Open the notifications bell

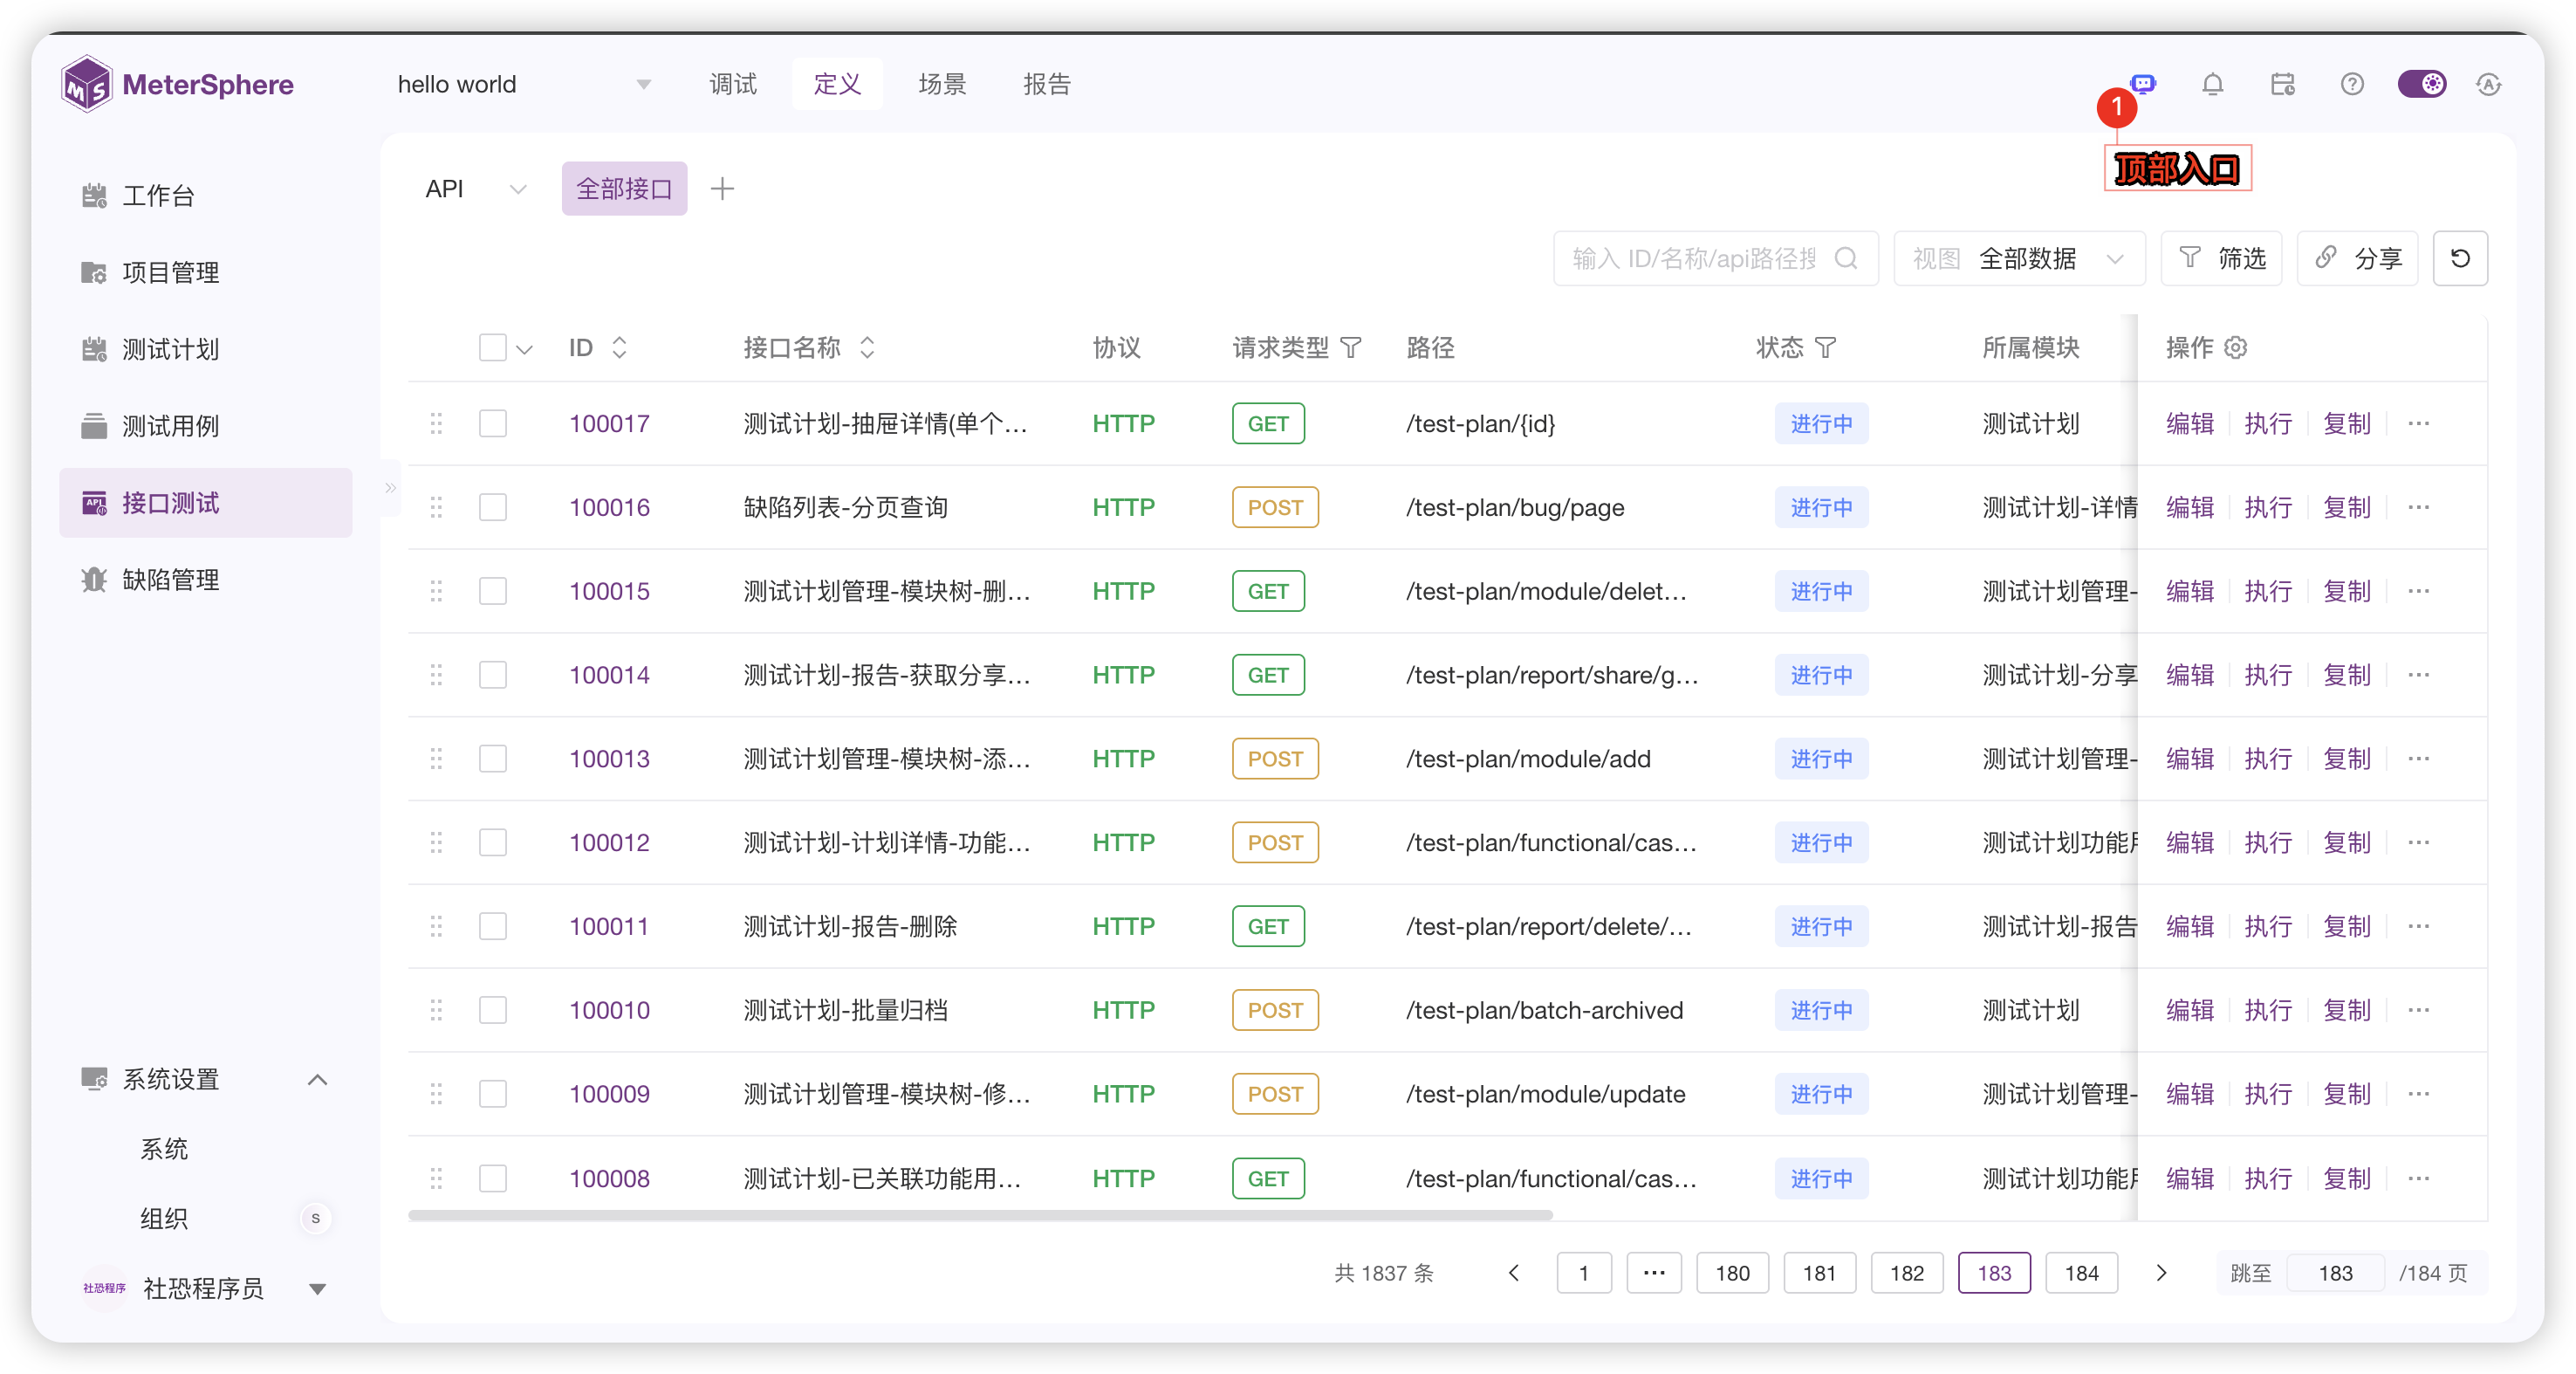pos(2212,84)
